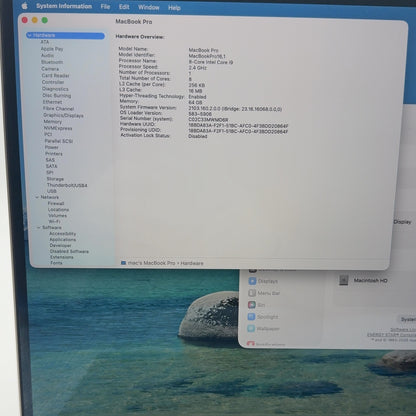Click the Software License link

click(x=403, y=330)
